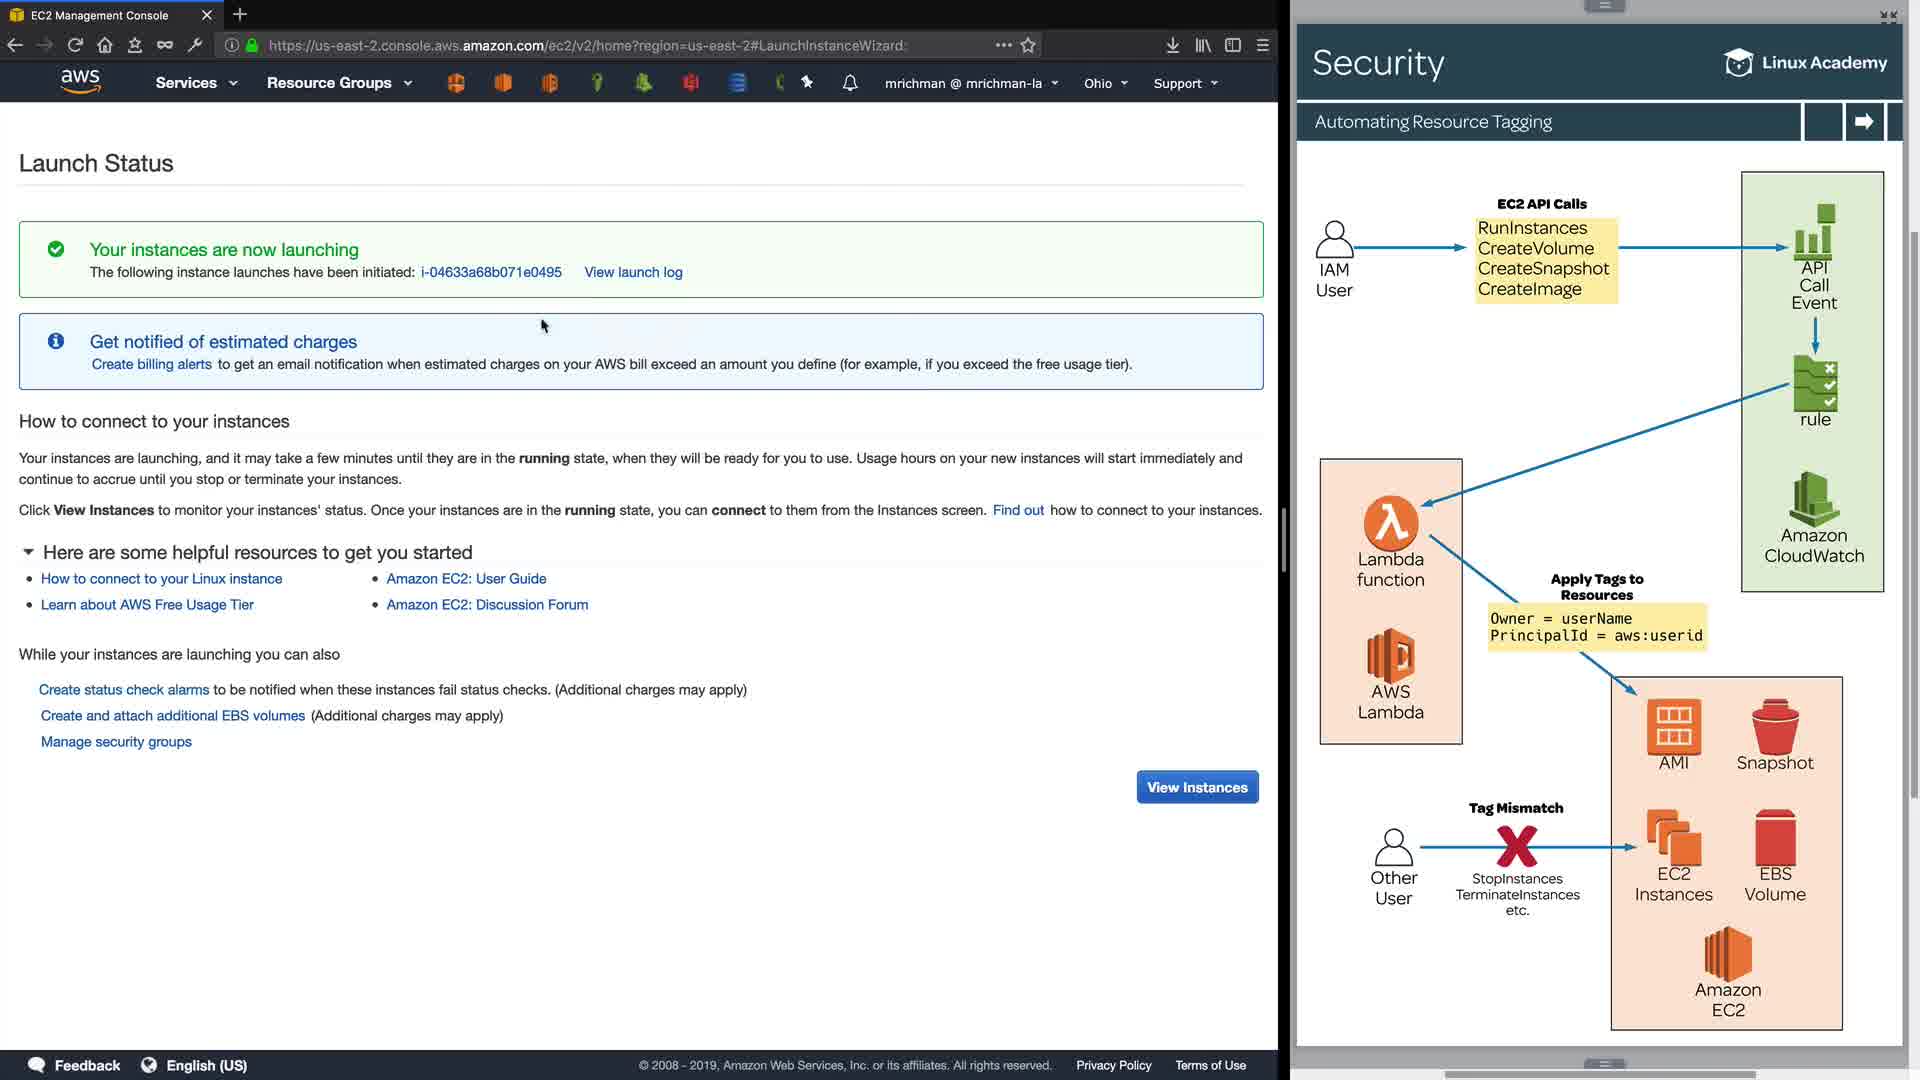The image size is (1920, 1080).
Task: Open the notifications bell icon
Action: [x=850, y=83]
